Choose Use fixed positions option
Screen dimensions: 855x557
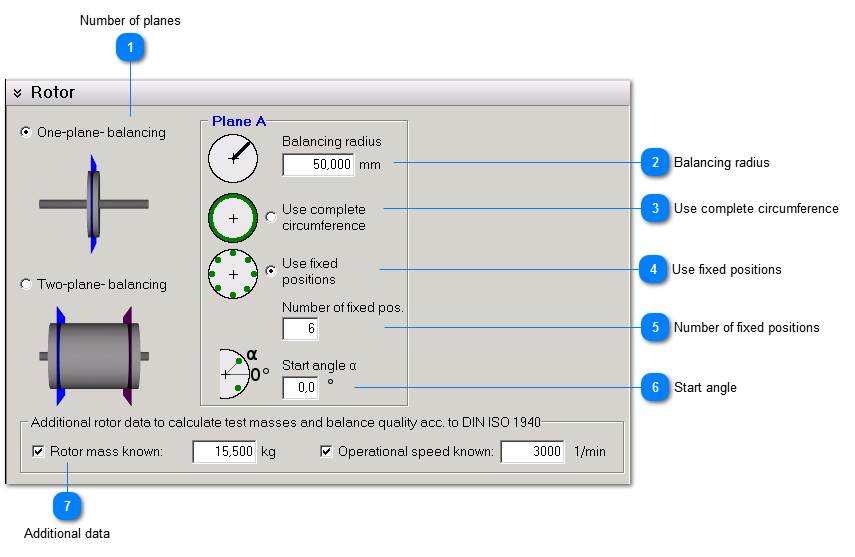[x=271, y=271]
